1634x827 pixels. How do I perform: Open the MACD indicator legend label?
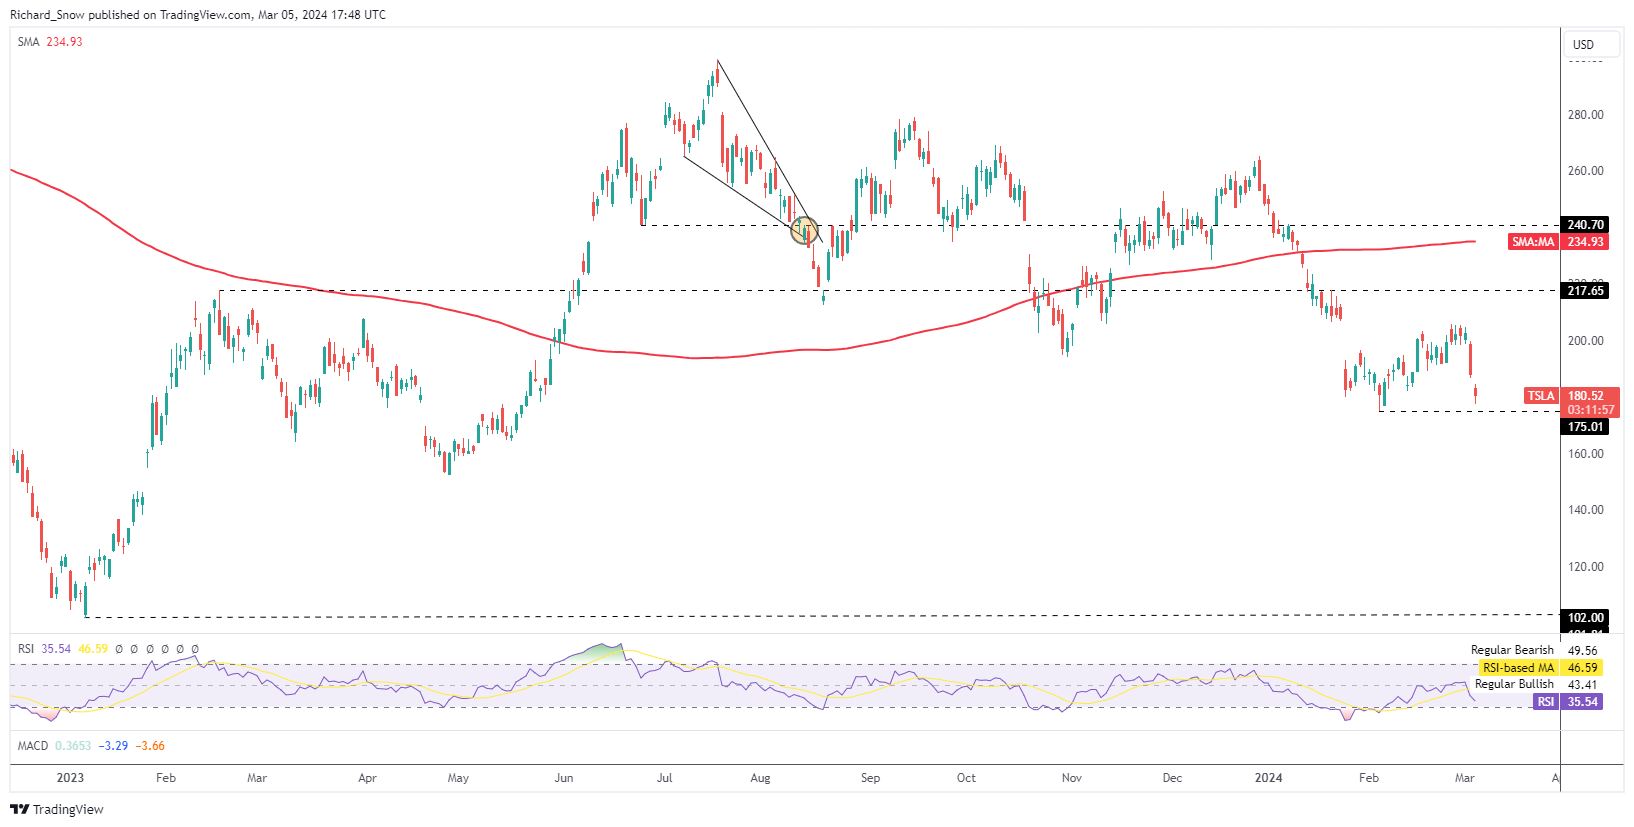click(33, 746)
